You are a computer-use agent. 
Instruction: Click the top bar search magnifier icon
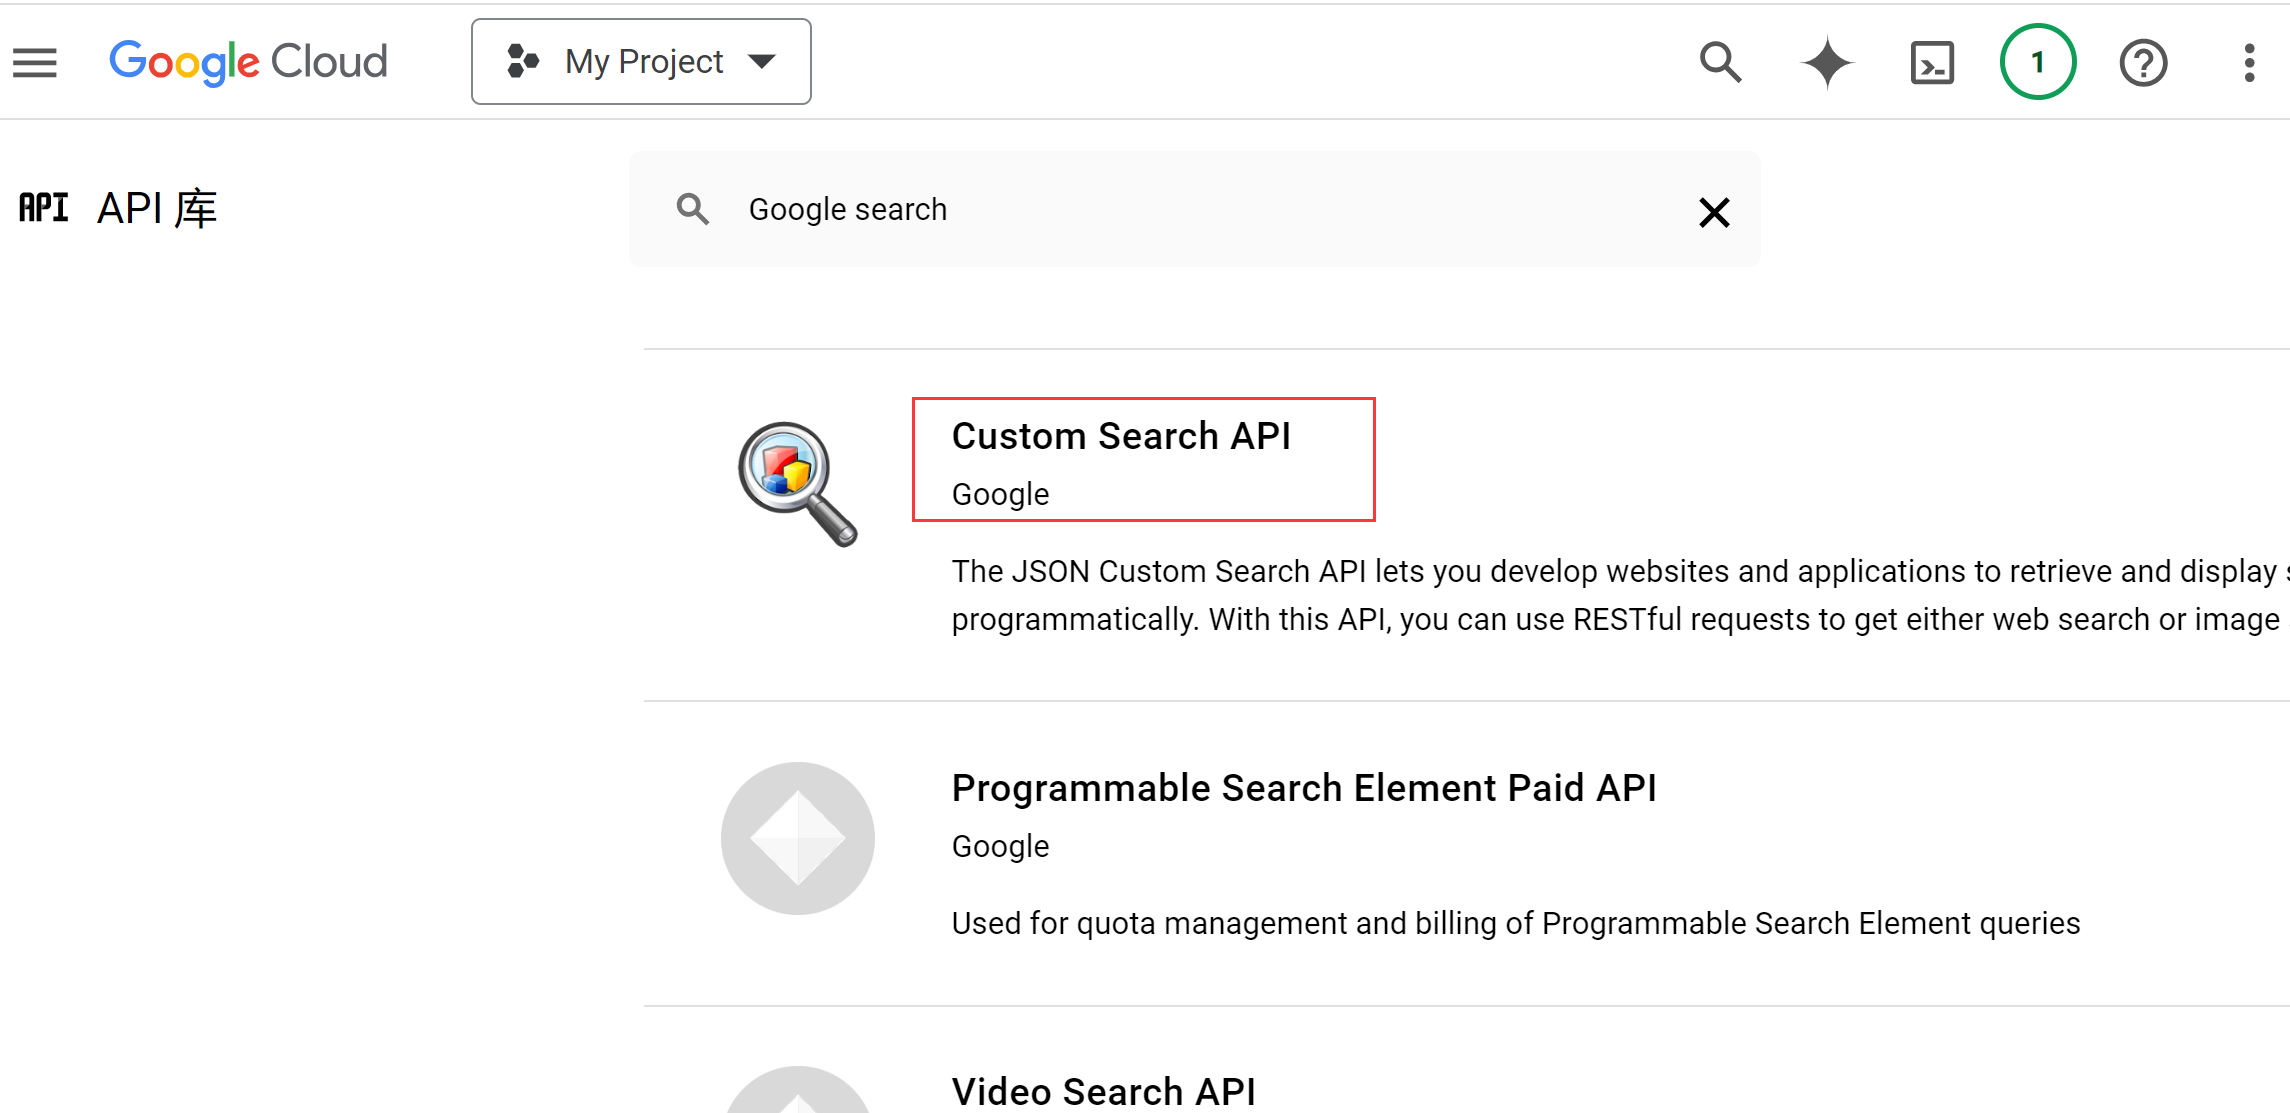[1720, 62]
